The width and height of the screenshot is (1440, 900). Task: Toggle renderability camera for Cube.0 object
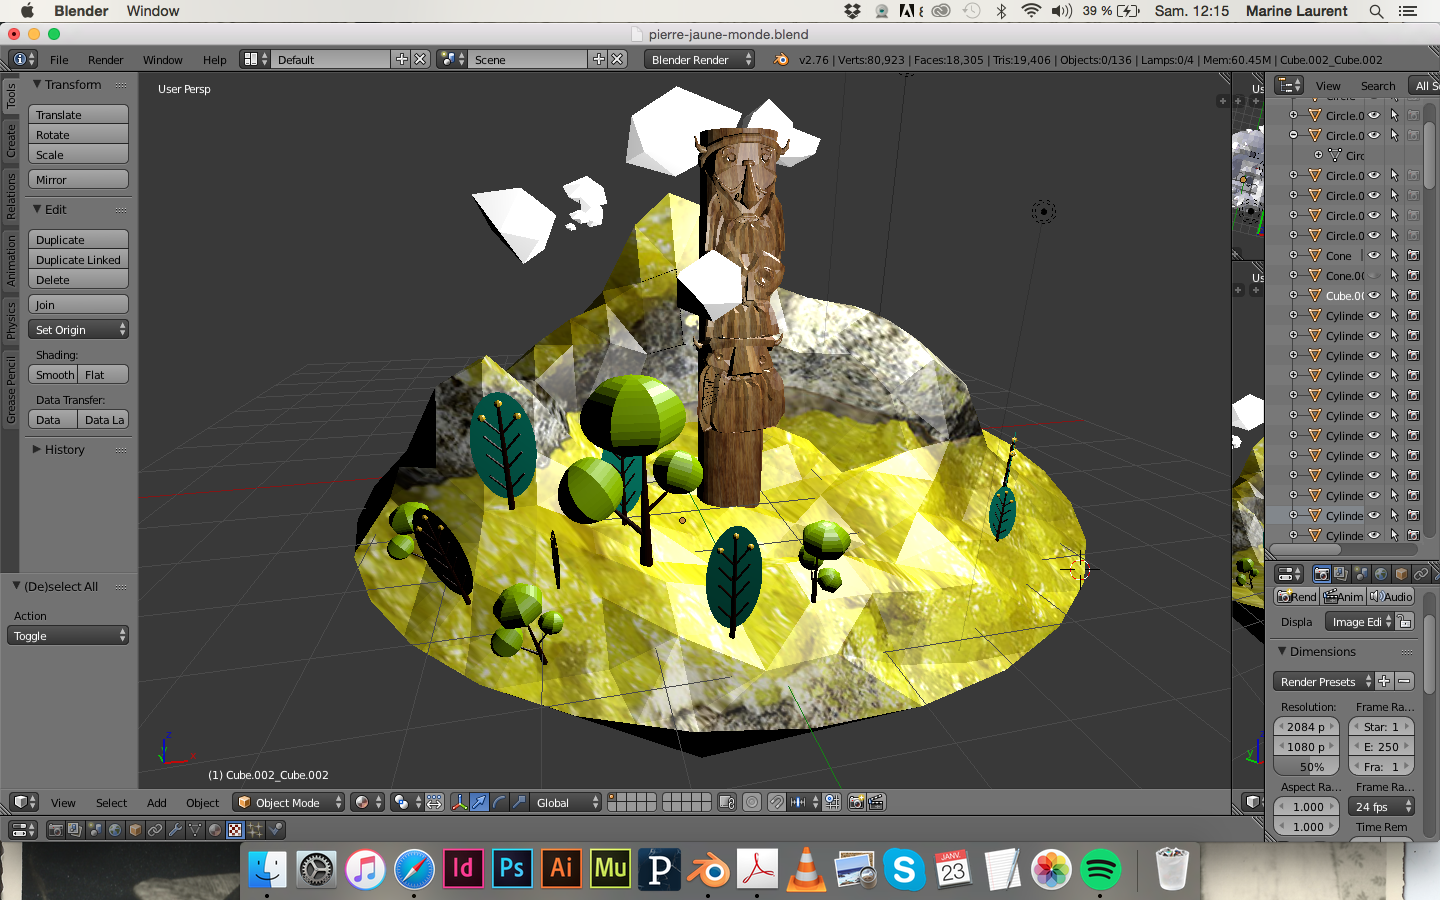[1414, 295]
